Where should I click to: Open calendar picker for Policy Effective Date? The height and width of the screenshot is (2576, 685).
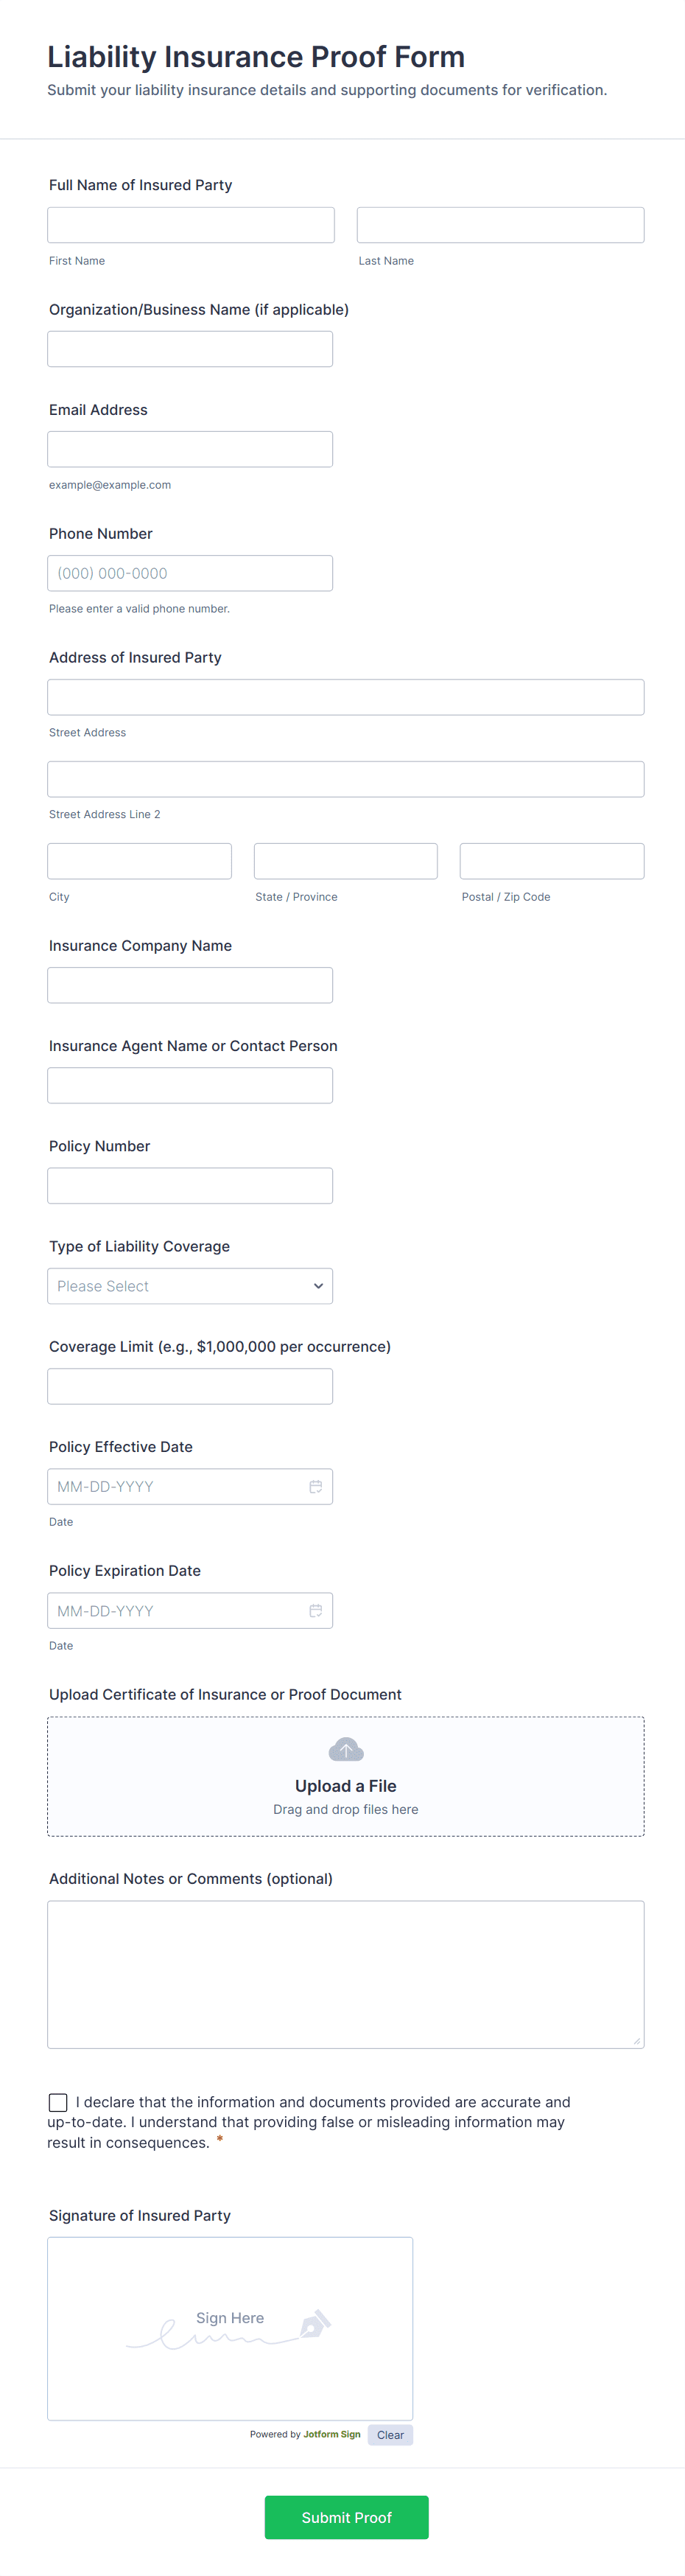click(315, 1486)
